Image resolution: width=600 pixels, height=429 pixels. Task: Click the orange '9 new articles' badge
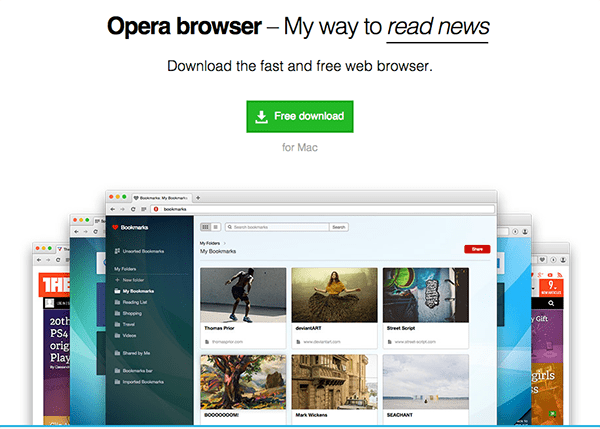(x=551, y=287)
